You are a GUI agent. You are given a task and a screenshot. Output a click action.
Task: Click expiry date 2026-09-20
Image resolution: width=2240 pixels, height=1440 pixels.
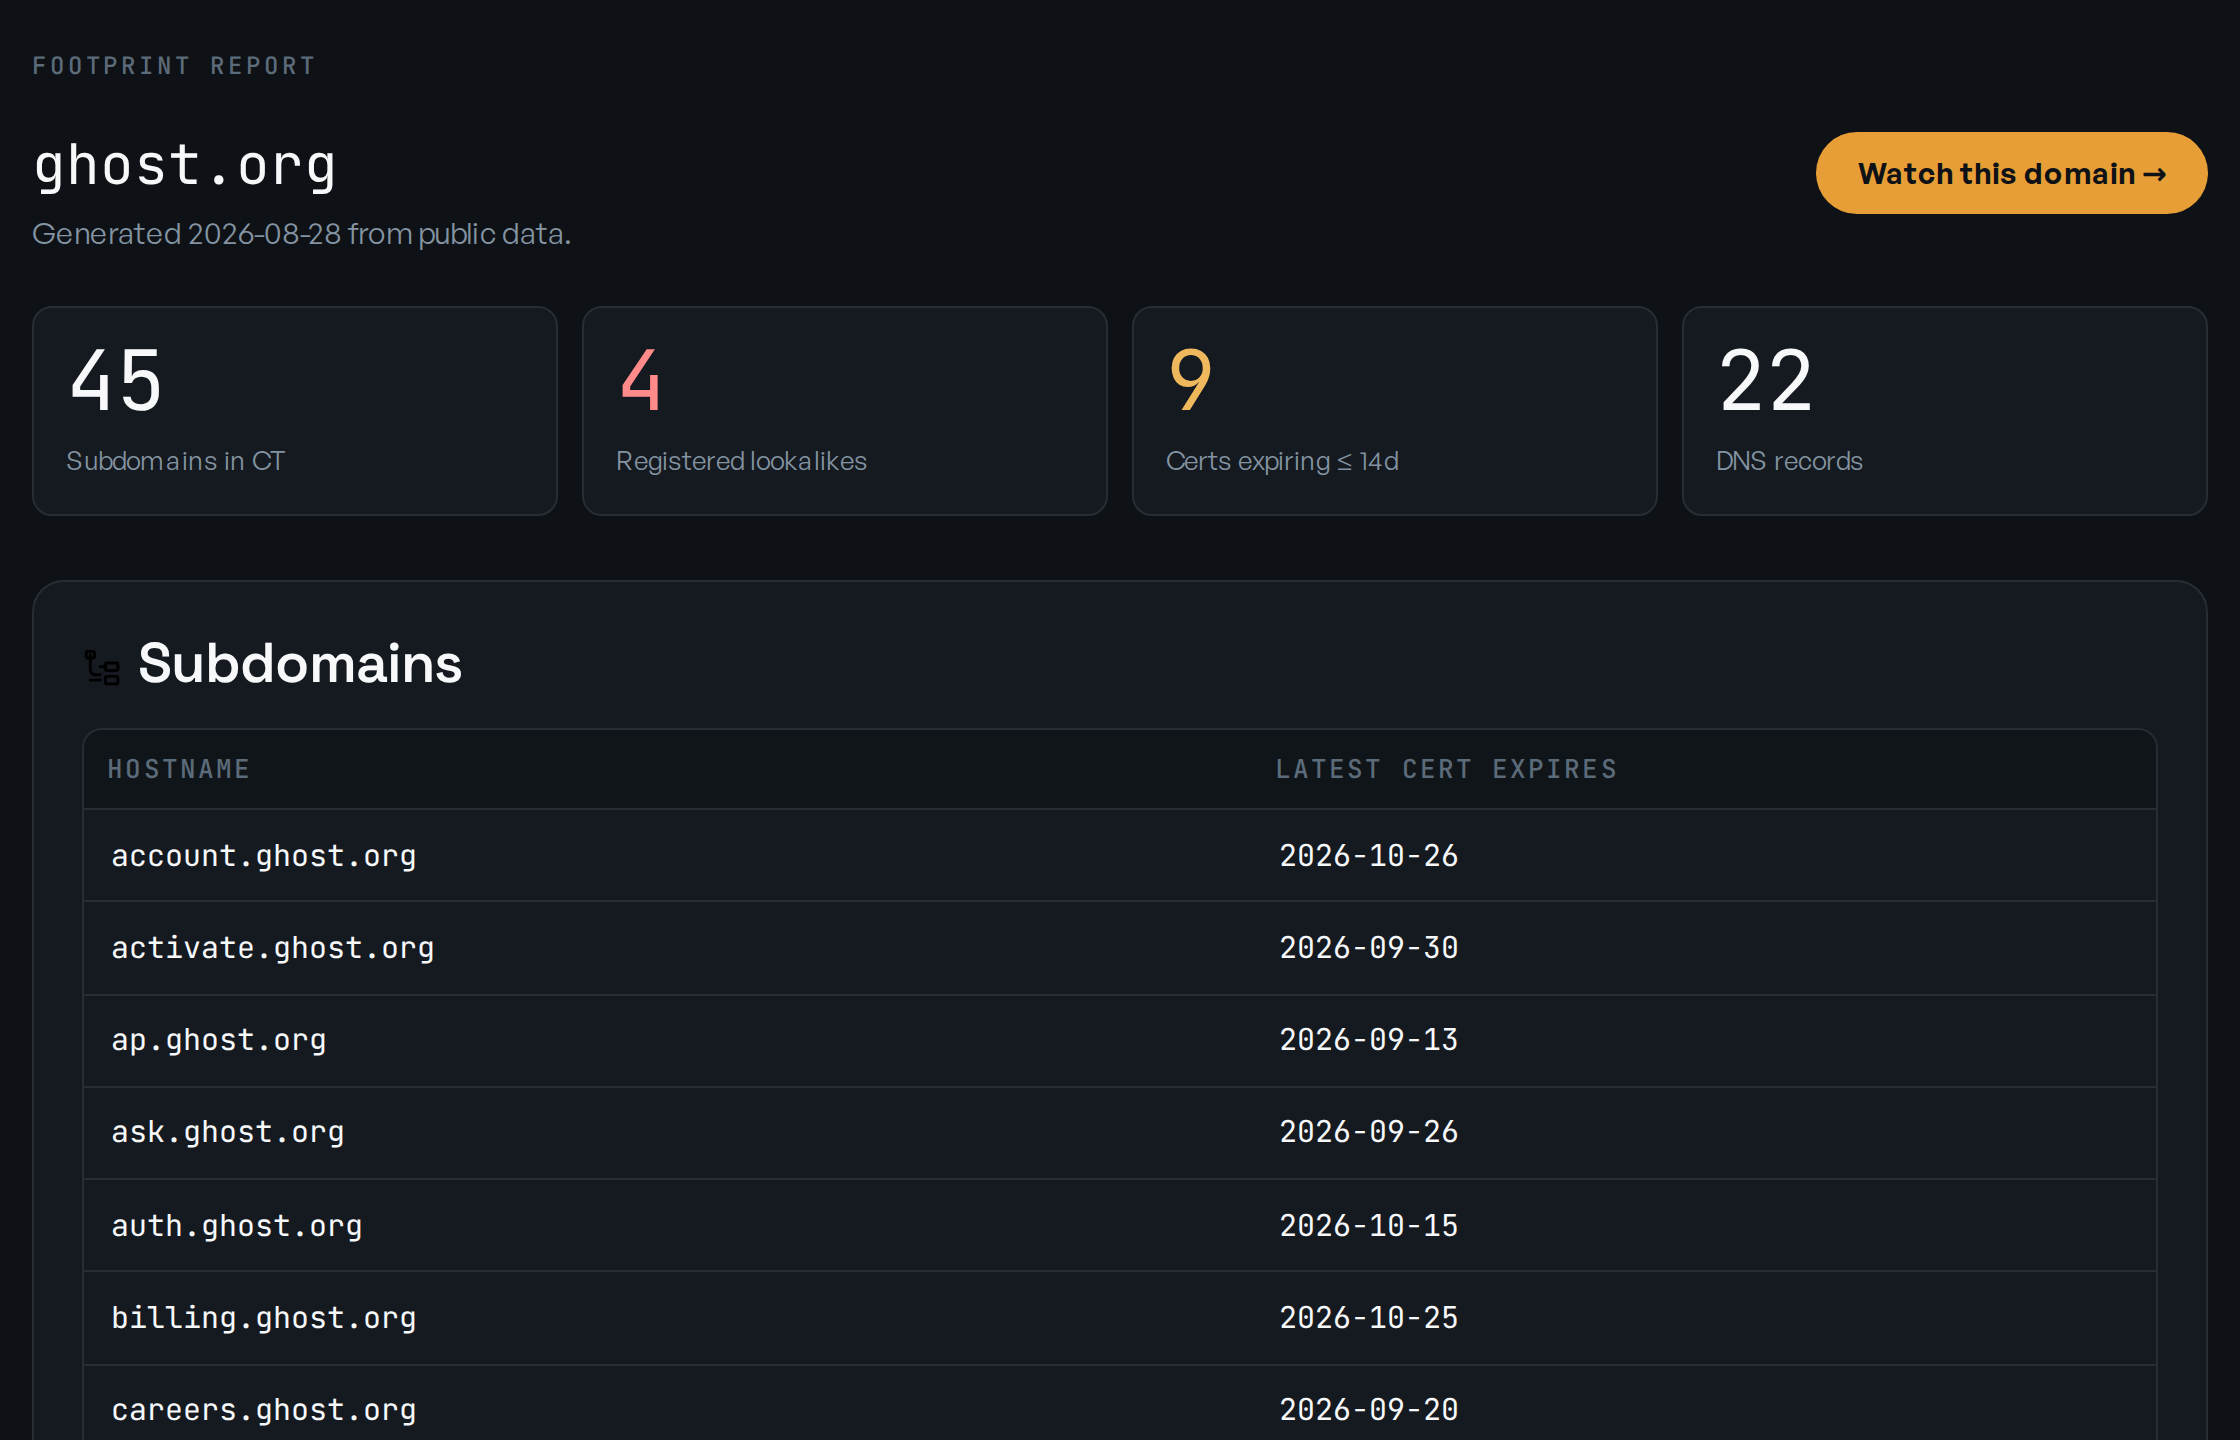tap(1369, 1410)
